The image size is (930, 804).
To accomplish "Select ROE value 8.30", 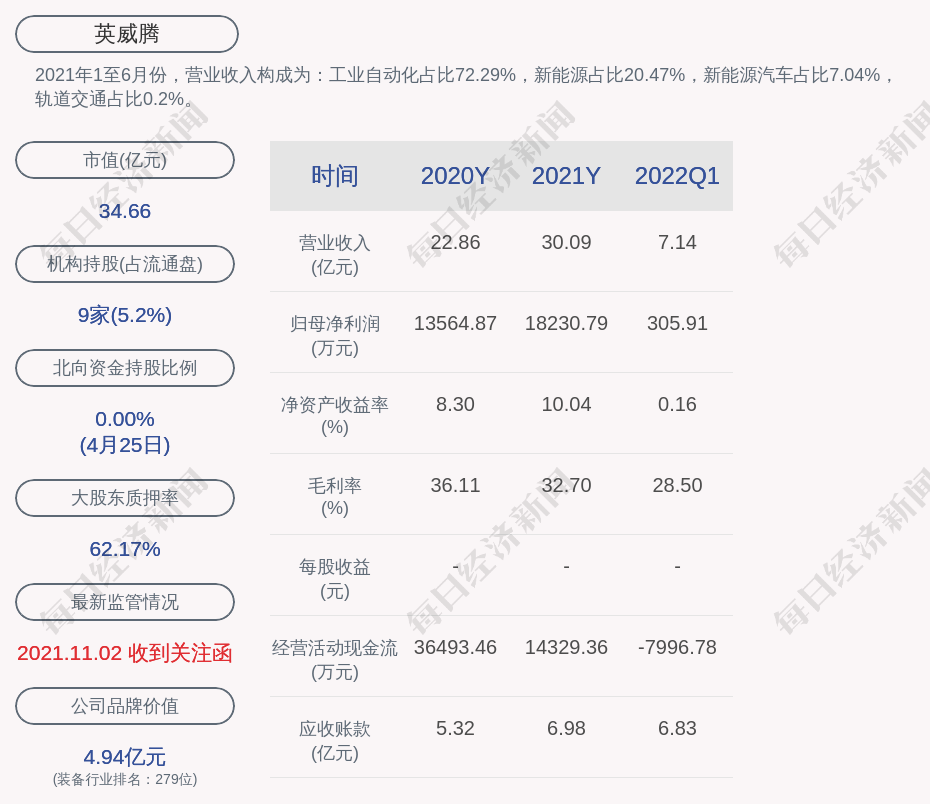I will (455, 404).
